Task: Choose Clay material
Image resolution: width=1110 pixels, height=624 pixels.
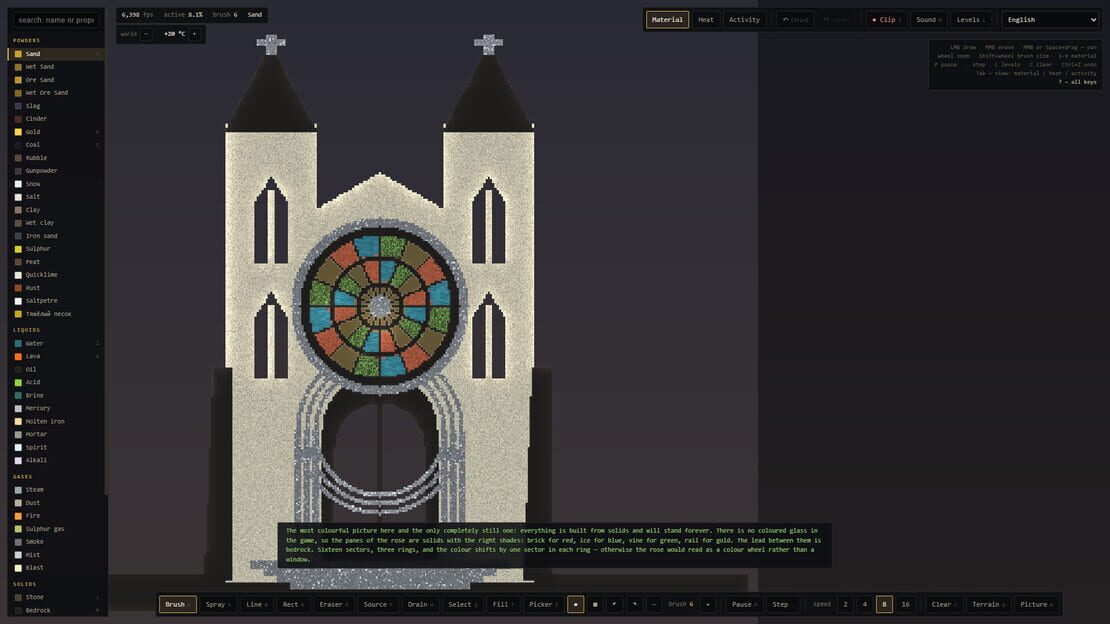Action: (55, 210)
